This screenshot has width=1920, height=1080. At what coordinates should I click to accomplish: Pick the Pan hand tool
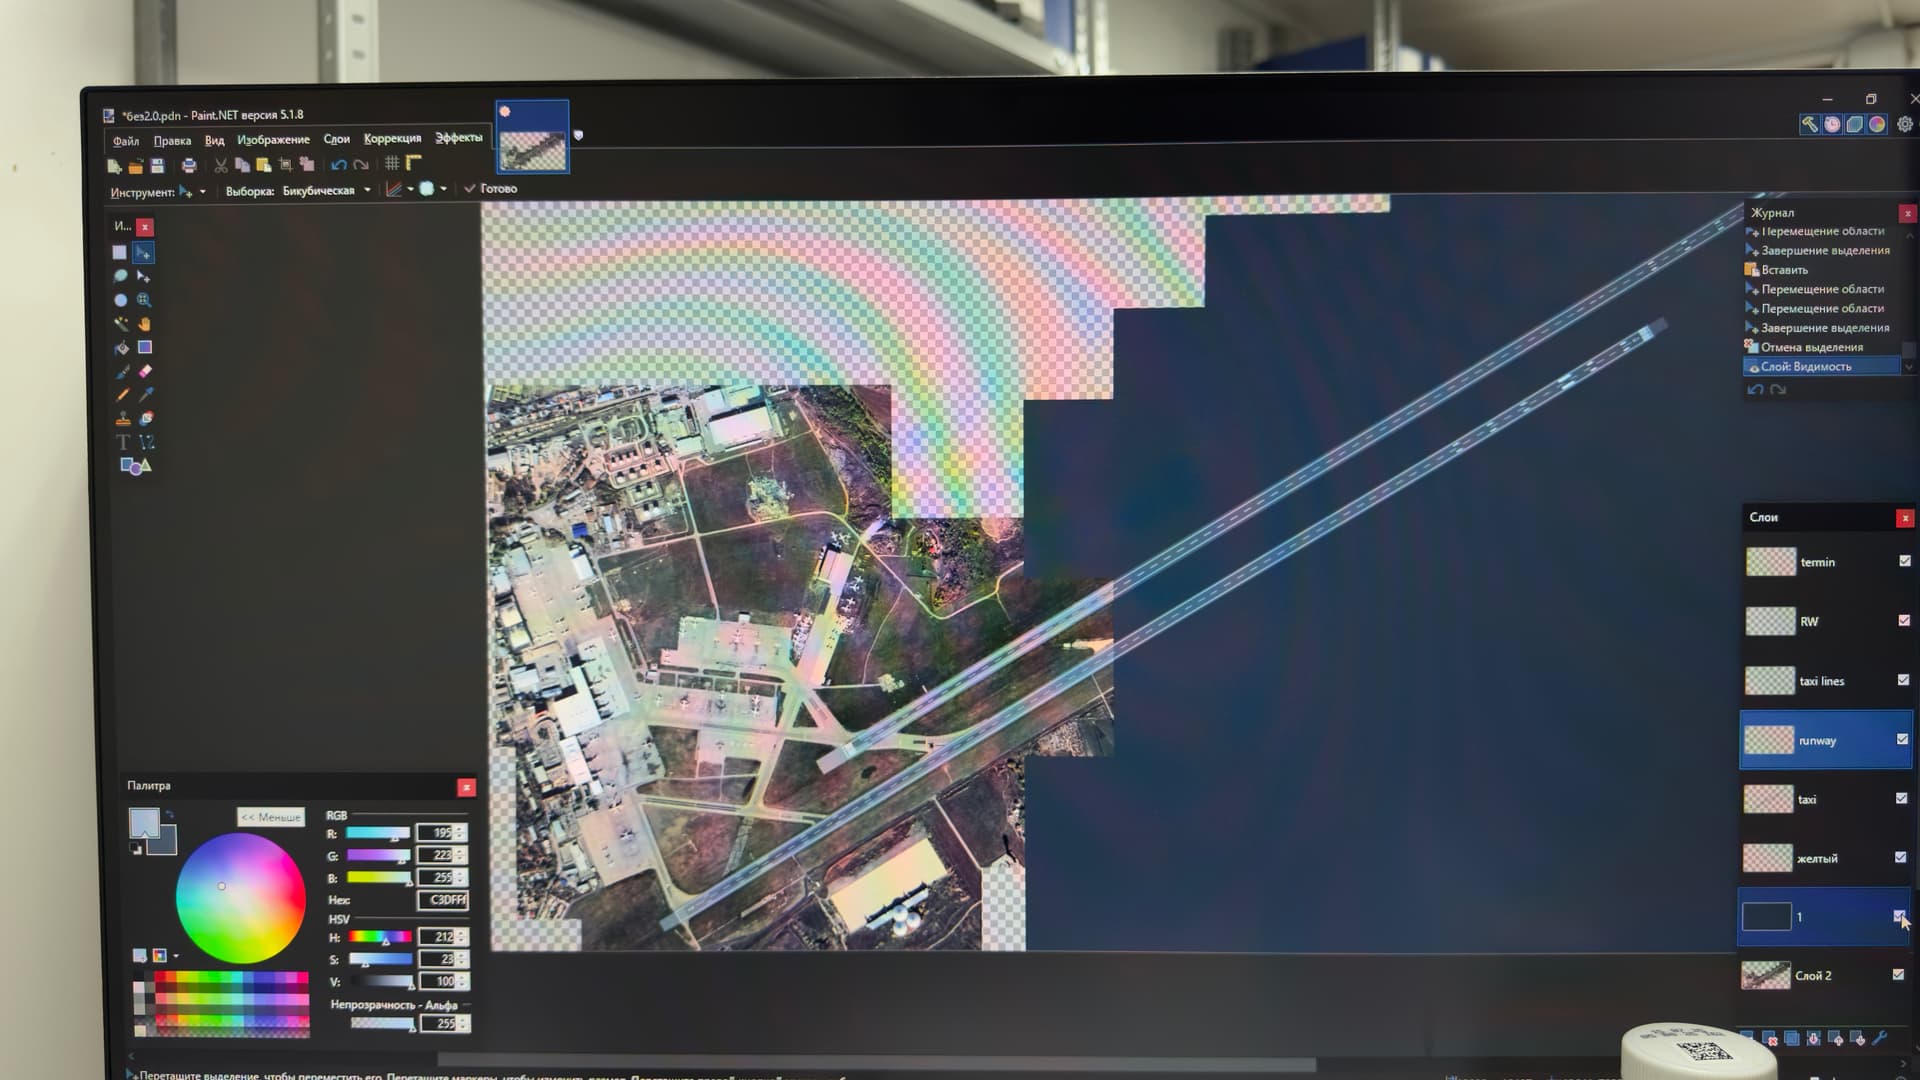(x=145, y=324)
